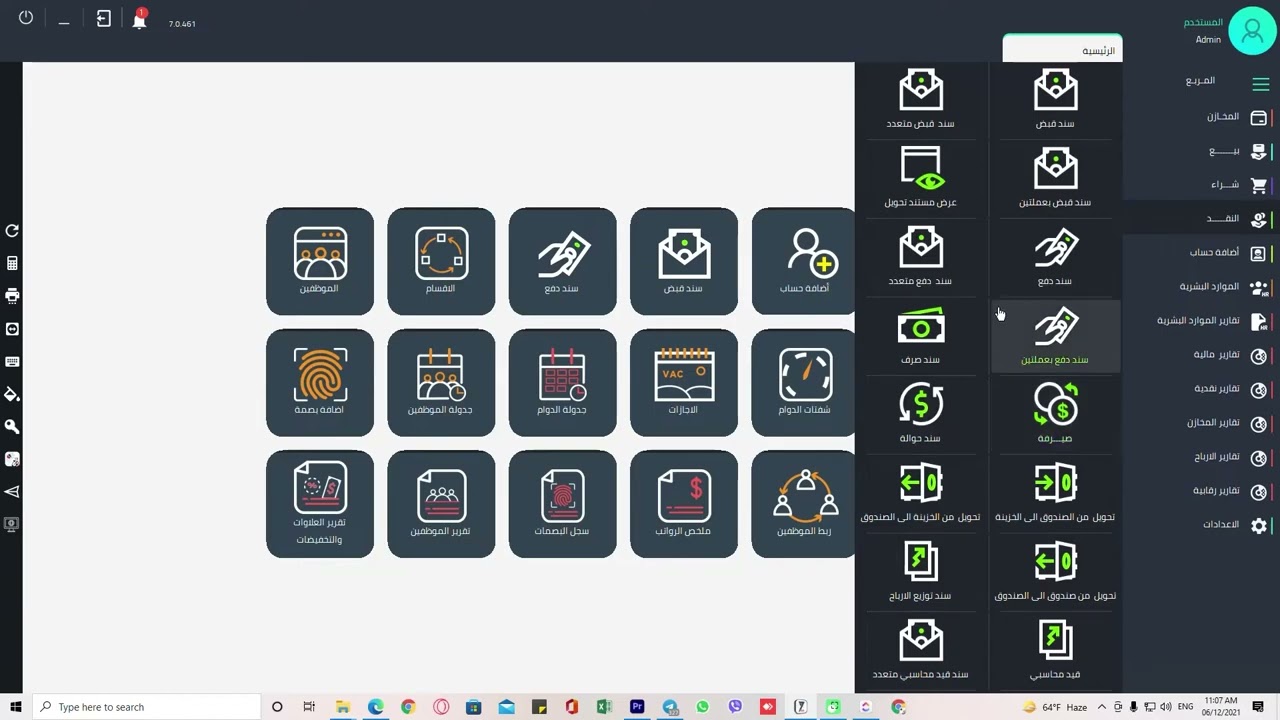Expand the شراء purchase sidebar menu

click(x=1202, y=185)
